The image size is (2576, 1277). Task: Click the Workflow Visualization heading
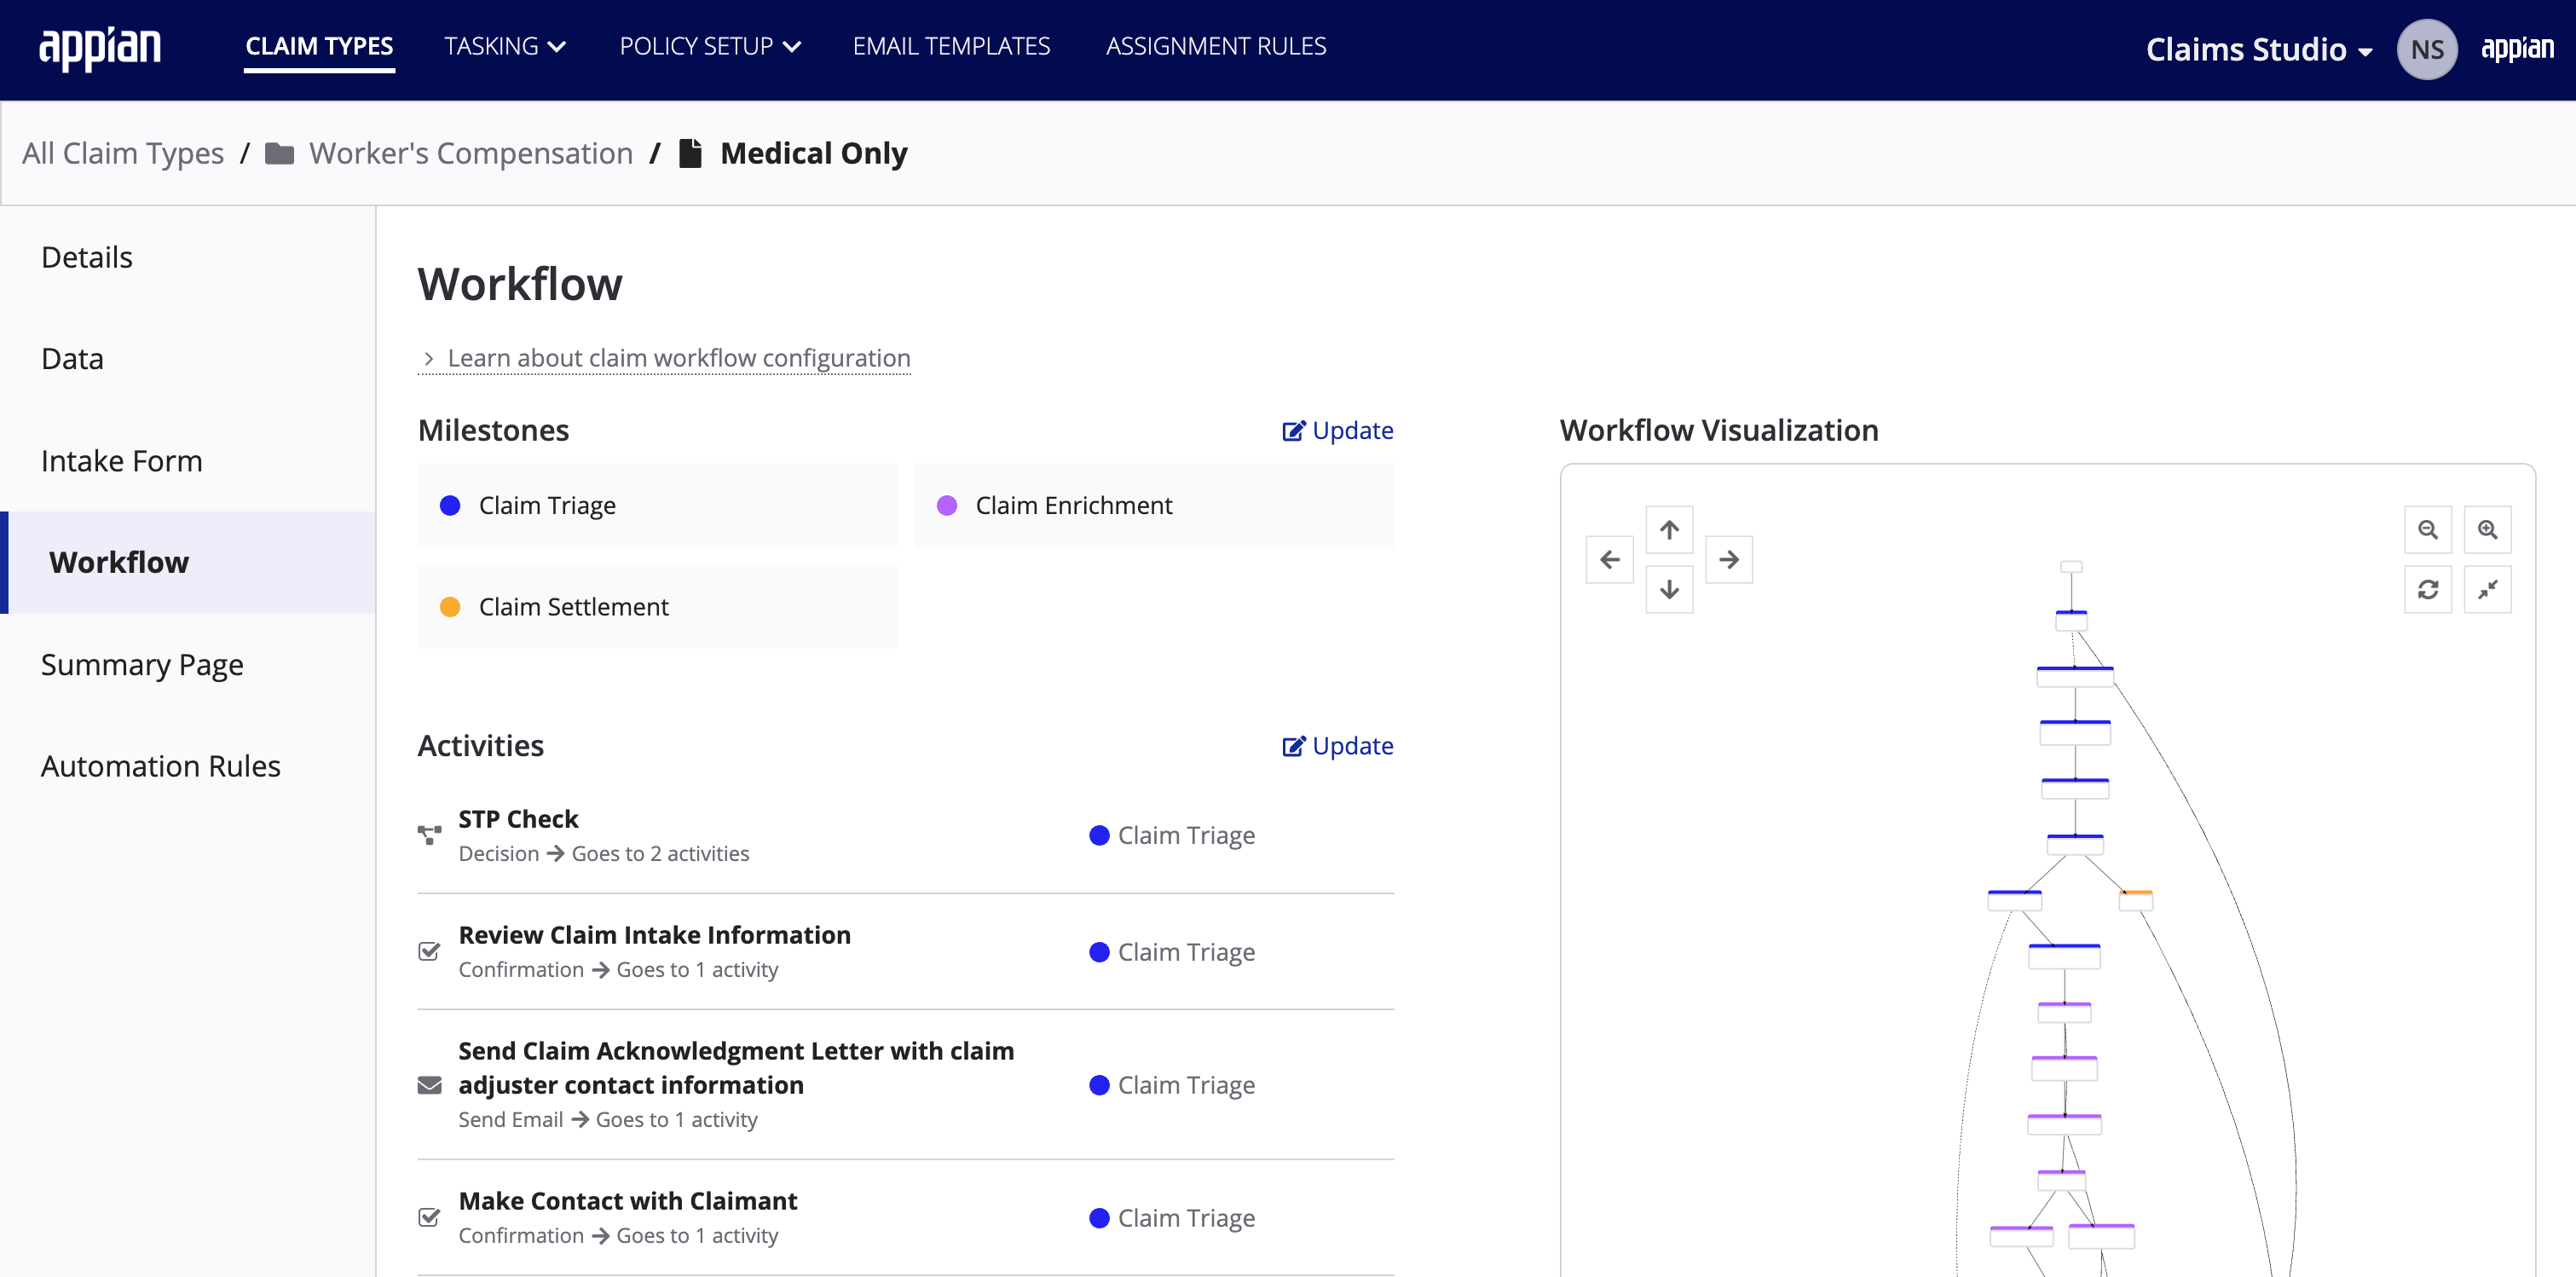(x=1719, y=430)
